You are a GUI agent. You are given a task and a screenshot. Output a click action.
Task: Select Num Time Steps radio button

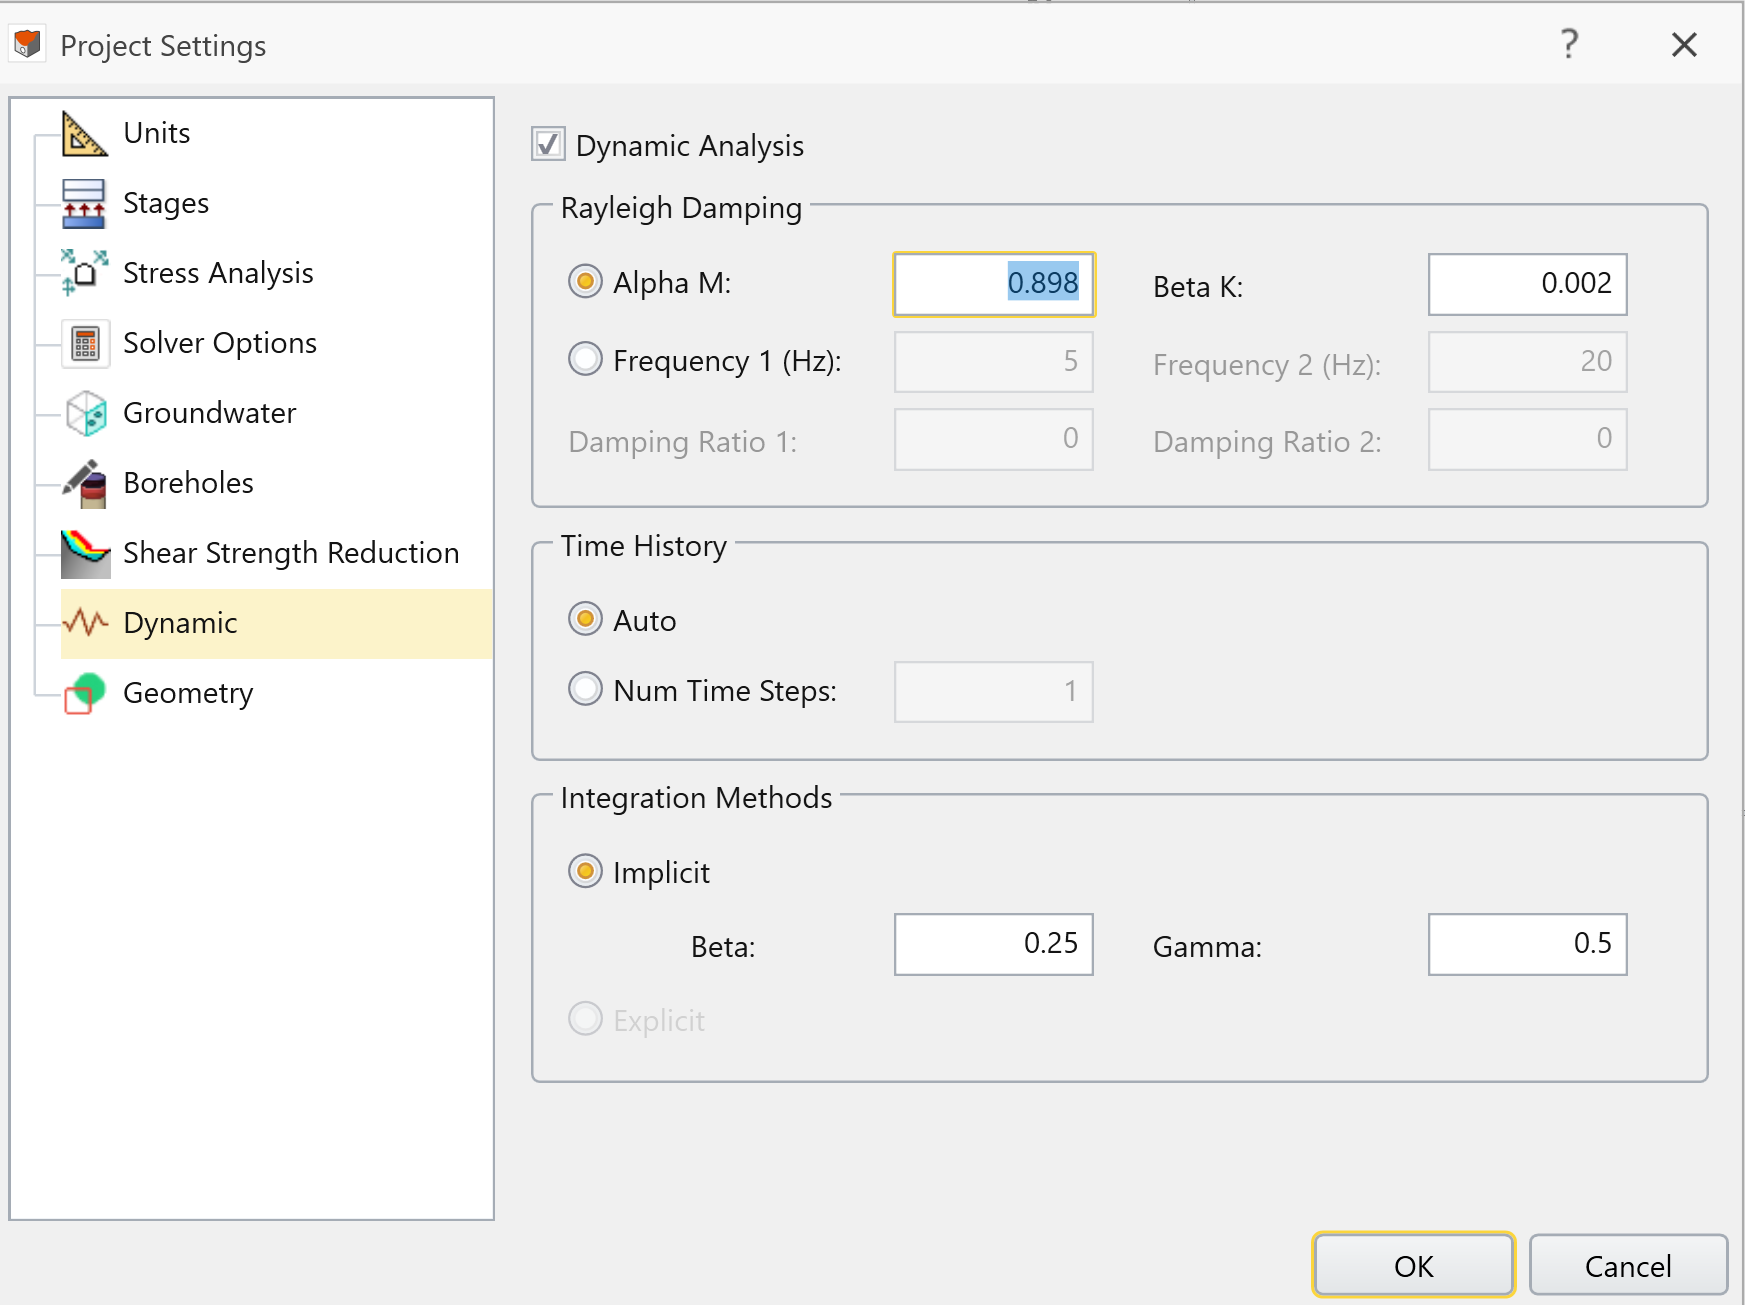585,689
